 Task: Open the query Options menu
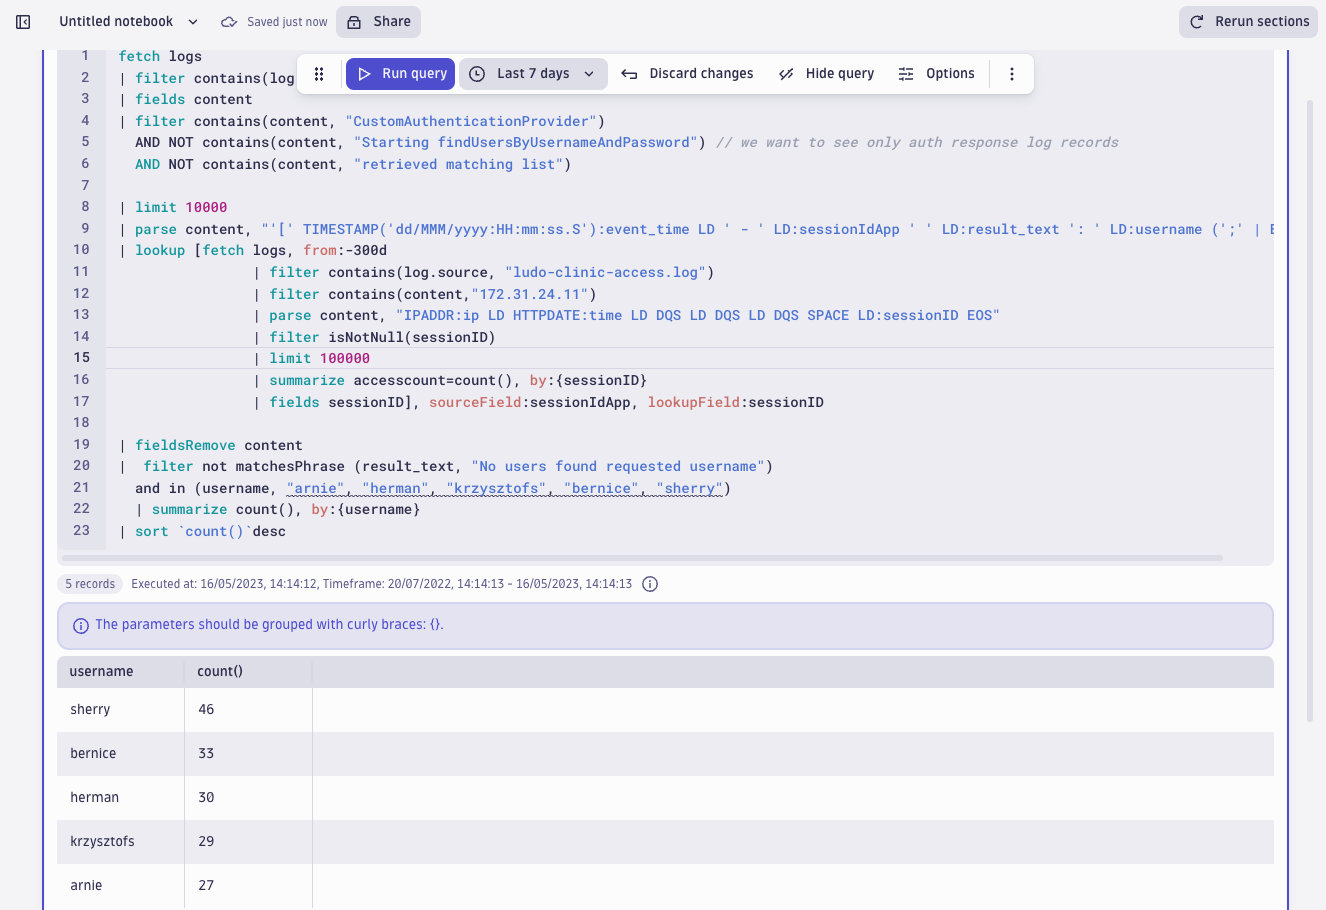936,74
